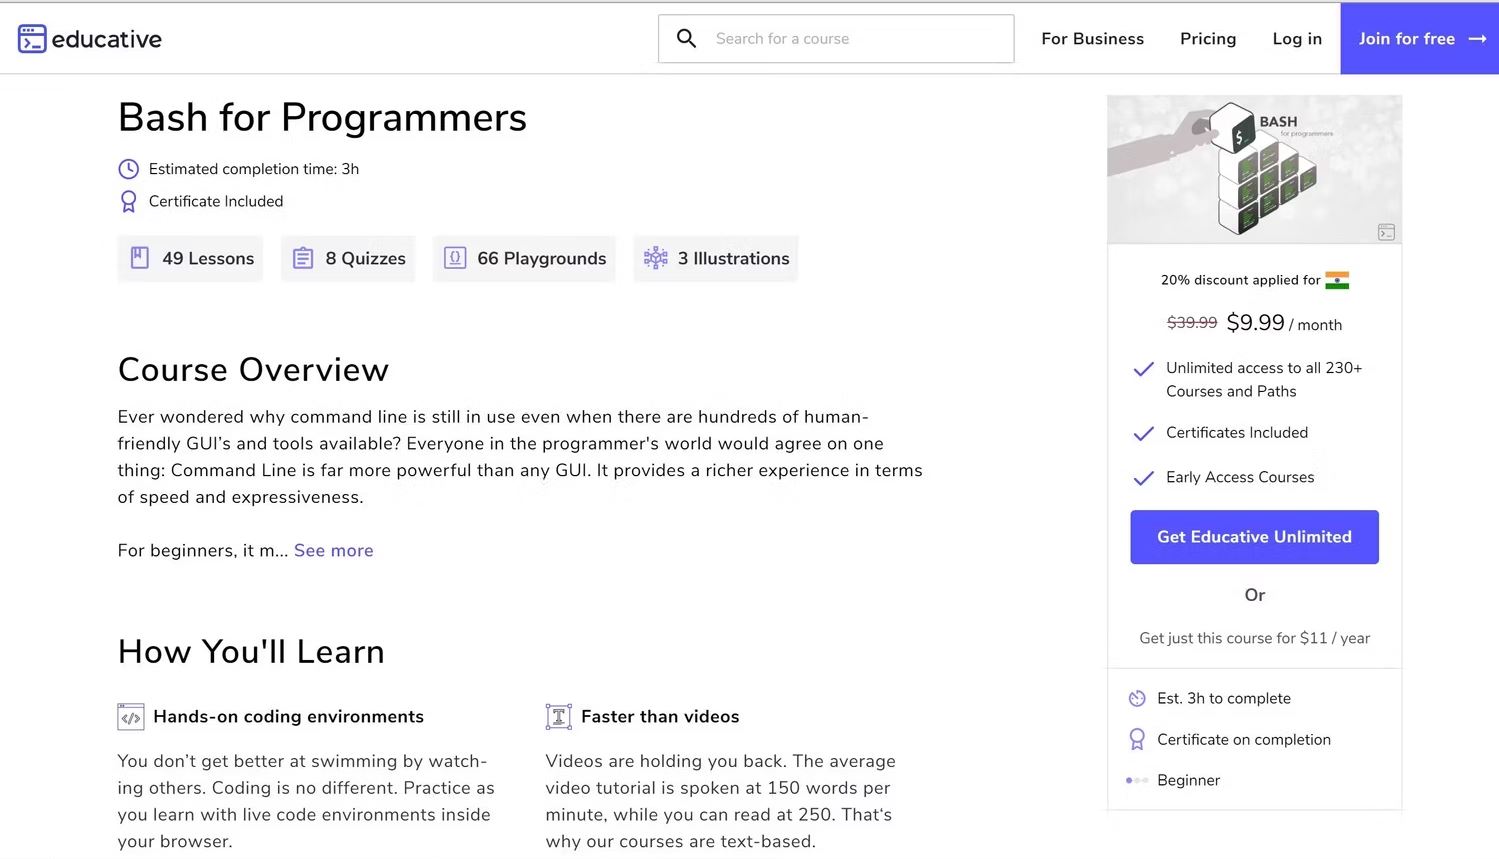Click the 66 Playgrounds badge label

(541, 258)
